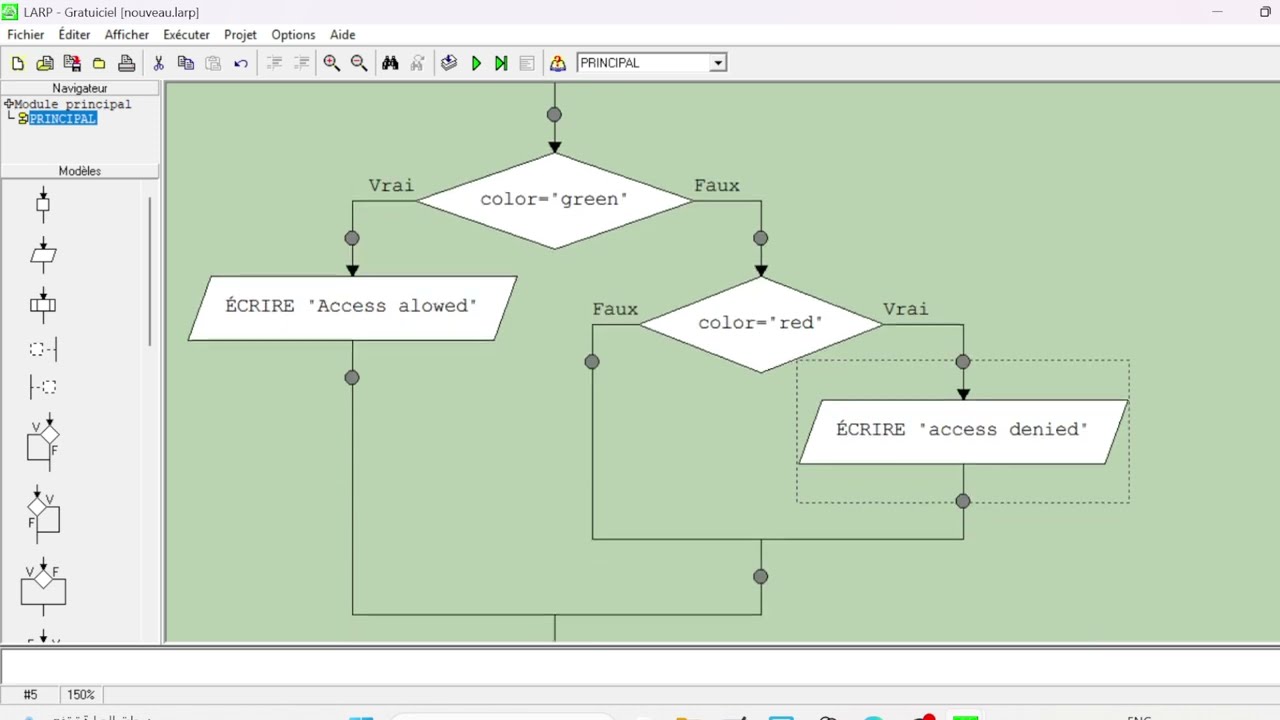Run the algorithm with the green play button

coord(476,63)
